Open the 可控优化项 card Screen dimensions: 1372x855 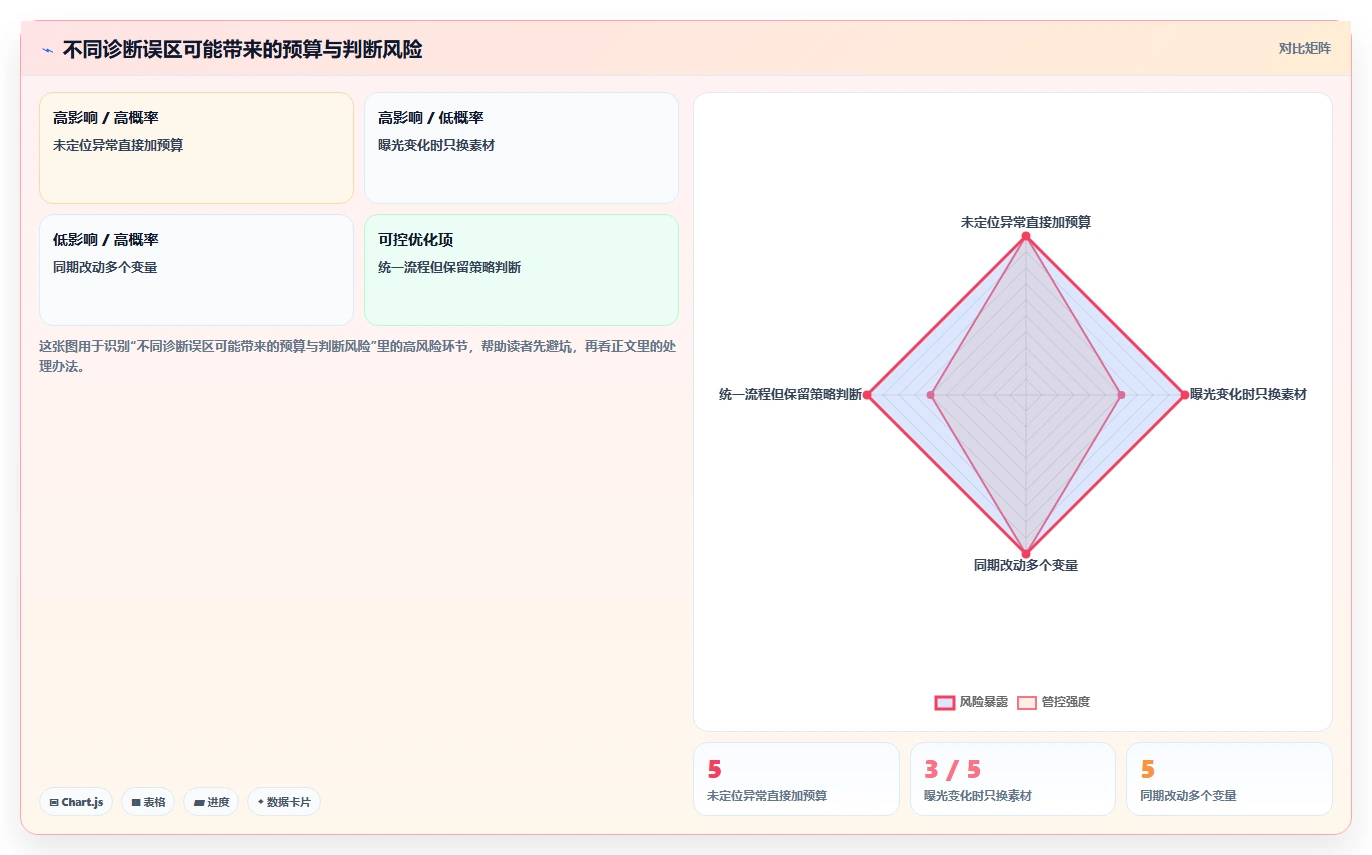[521, 270]
